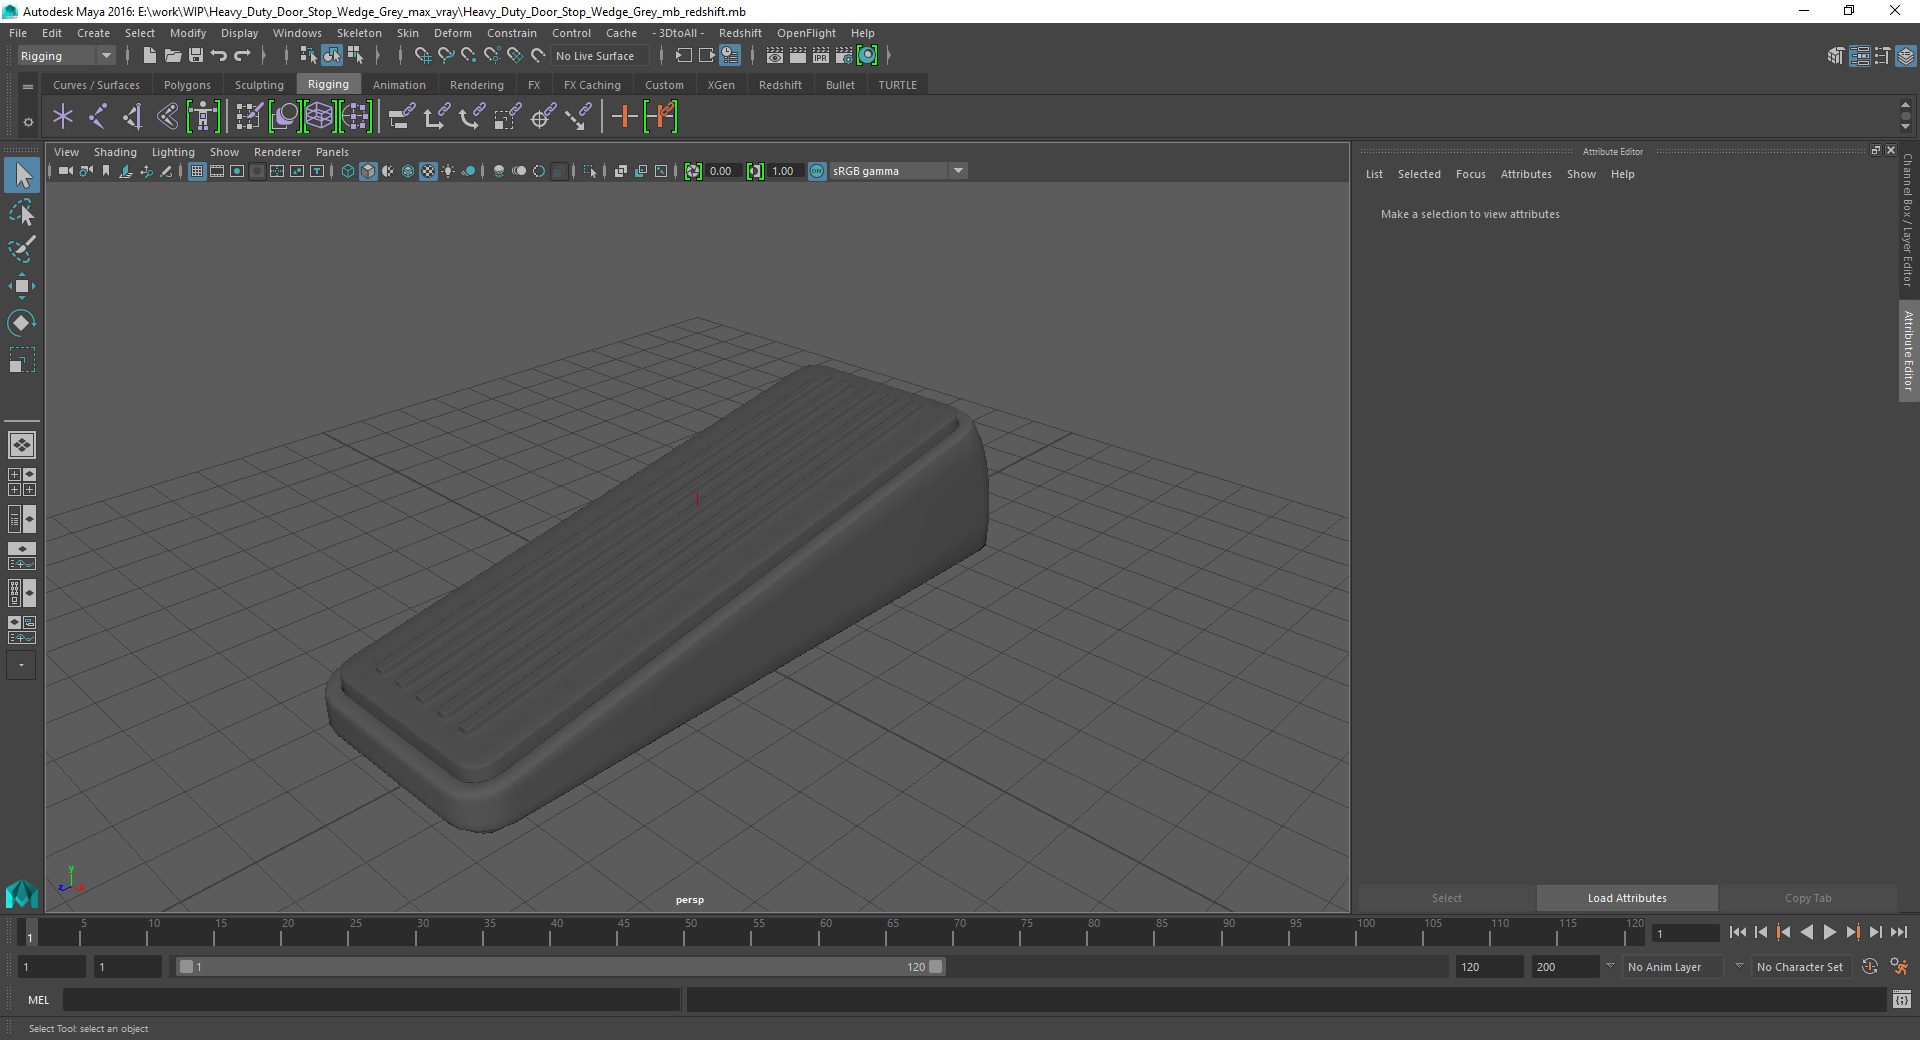1920x1040 pixels.
Task: Play the animation forwards
Action: (1829, 932)
